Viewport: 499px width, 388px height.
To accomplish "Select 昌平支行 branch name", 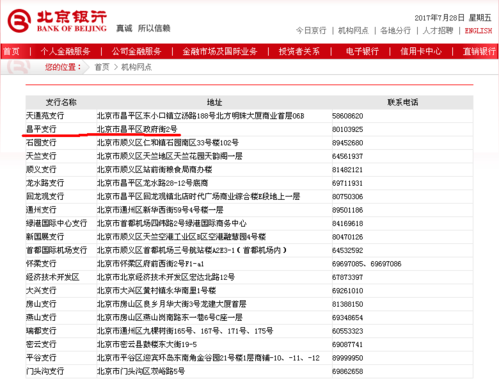I will point(41,129).
